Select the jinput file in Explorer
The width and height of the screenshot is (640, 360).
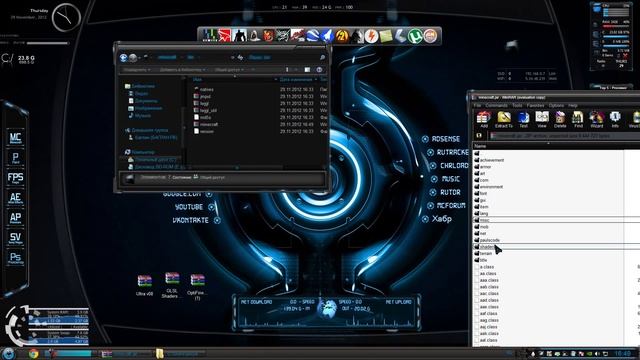[x=202, y=96]
